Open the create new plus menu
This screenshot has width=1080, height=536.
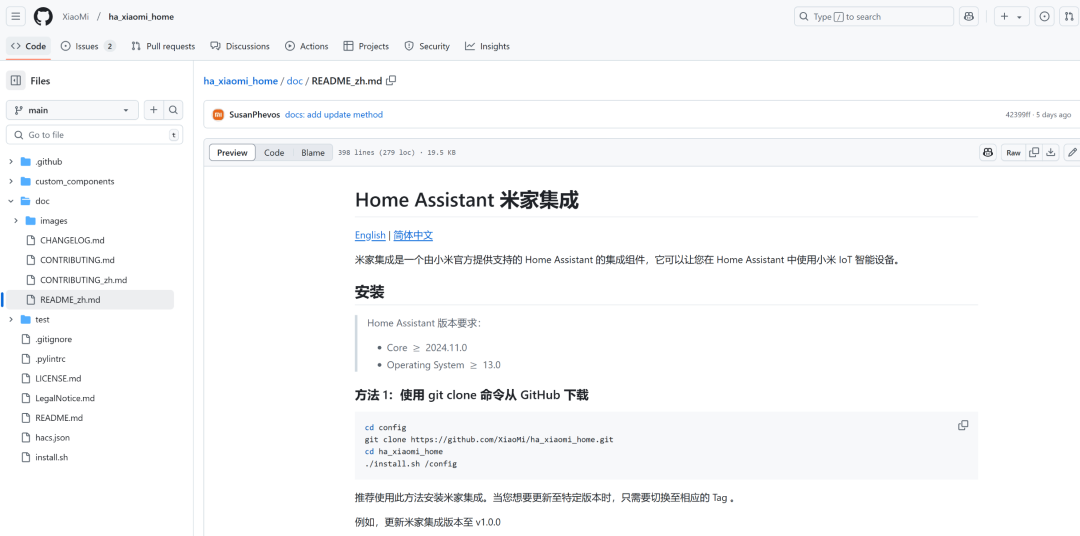pos(1011,17)
